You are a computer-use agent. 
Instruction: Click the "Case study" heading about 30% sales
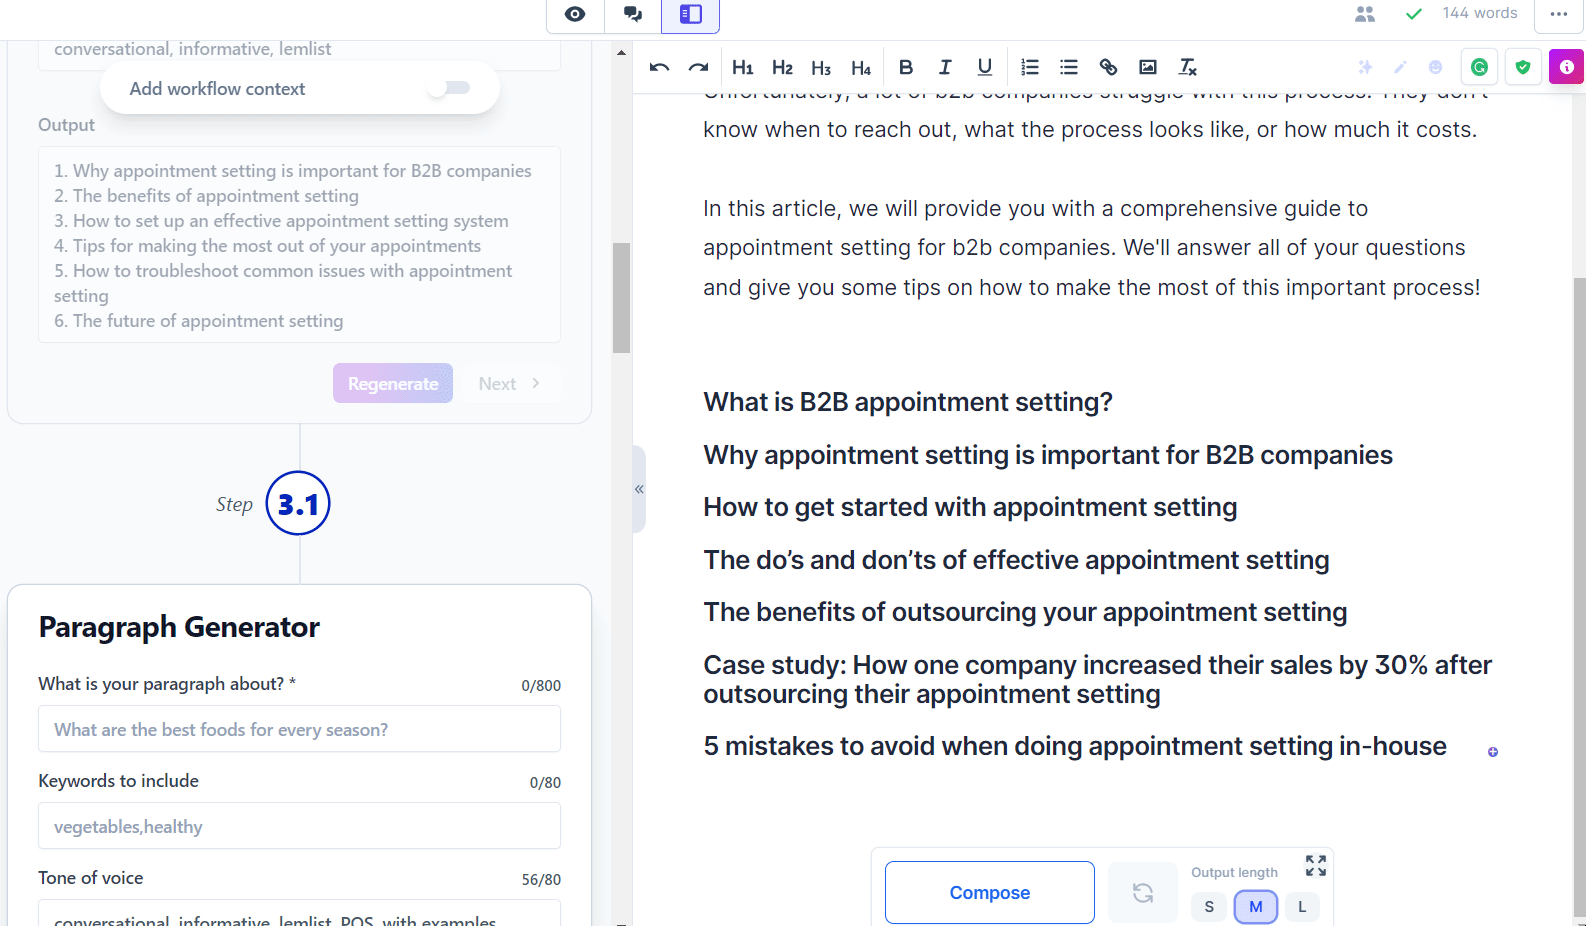(x=1097, y=679)
